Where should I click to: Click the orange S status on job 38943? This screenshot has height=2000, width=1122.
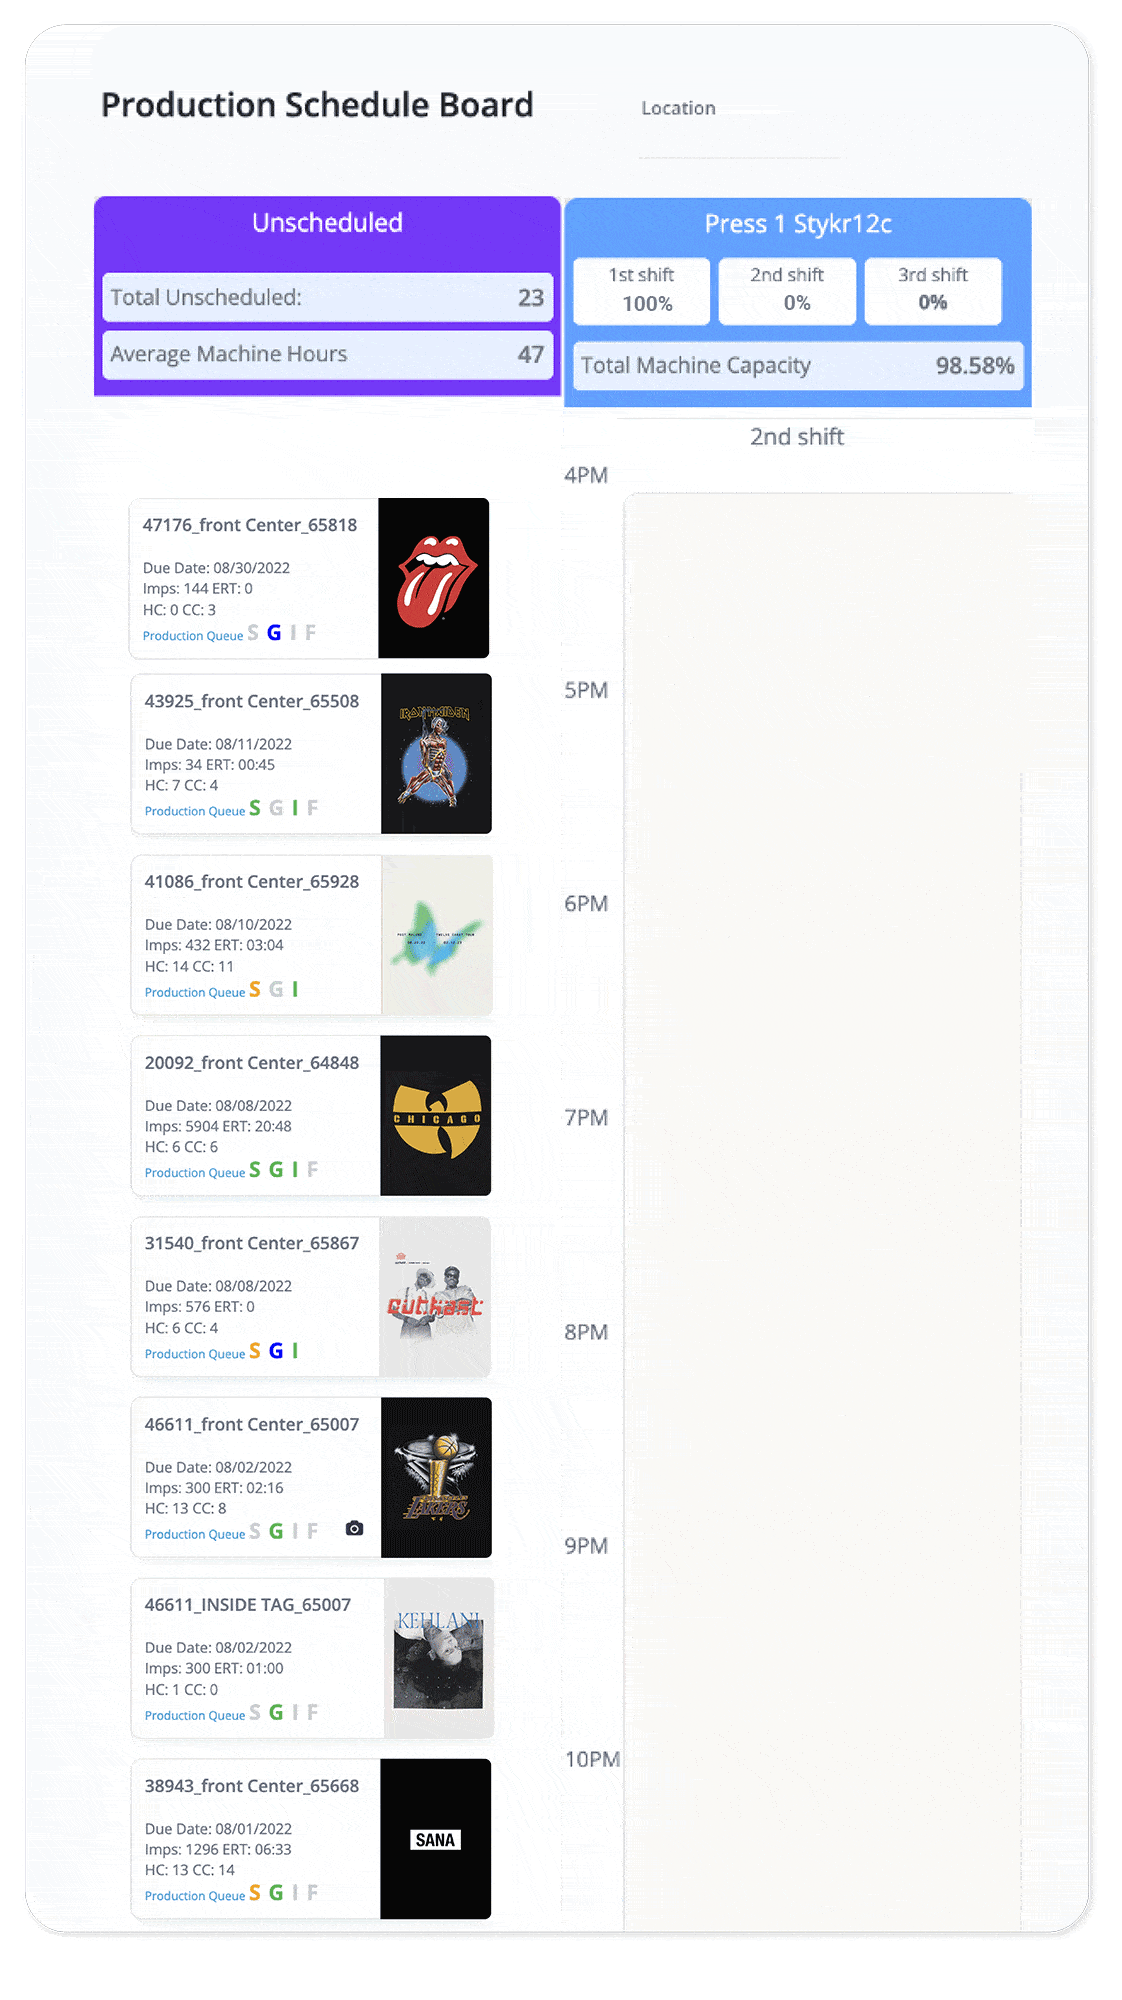pos(255,1893)
